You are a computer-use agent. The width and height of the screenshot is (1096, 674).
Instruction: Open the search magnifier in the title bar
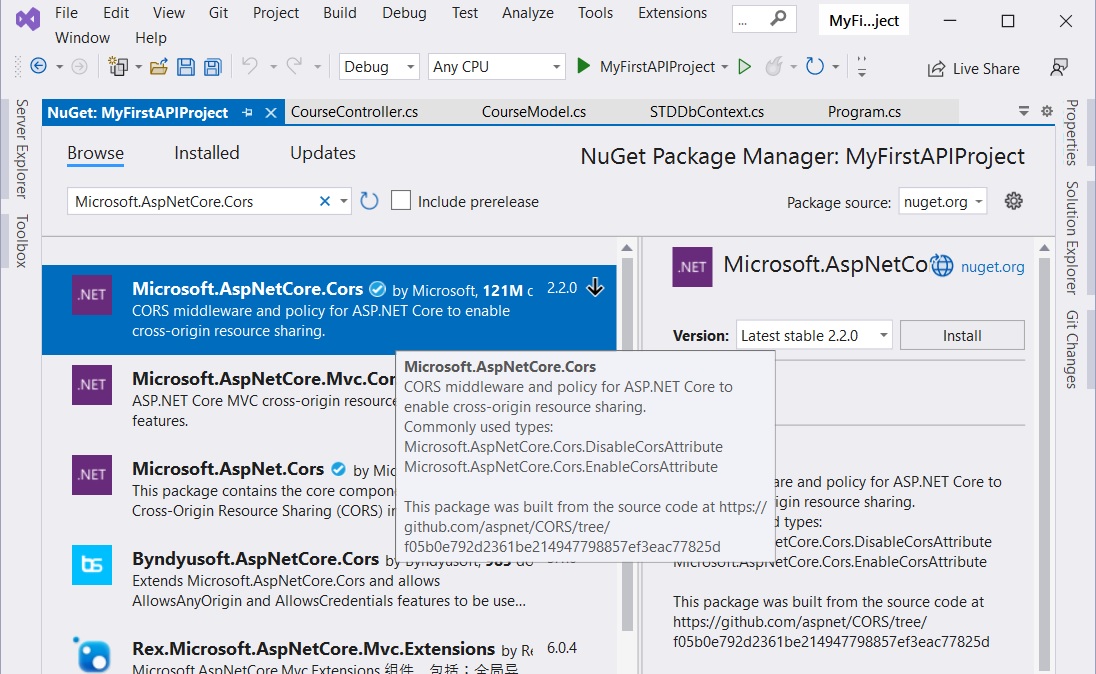(x=778, y=20)
